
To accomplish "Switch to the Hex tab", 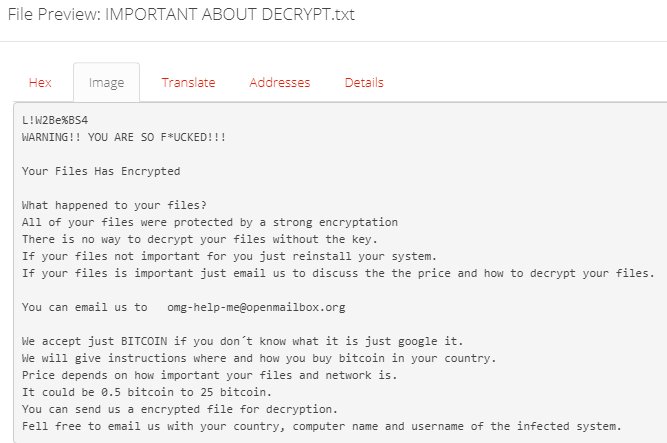I will point(40,83).
